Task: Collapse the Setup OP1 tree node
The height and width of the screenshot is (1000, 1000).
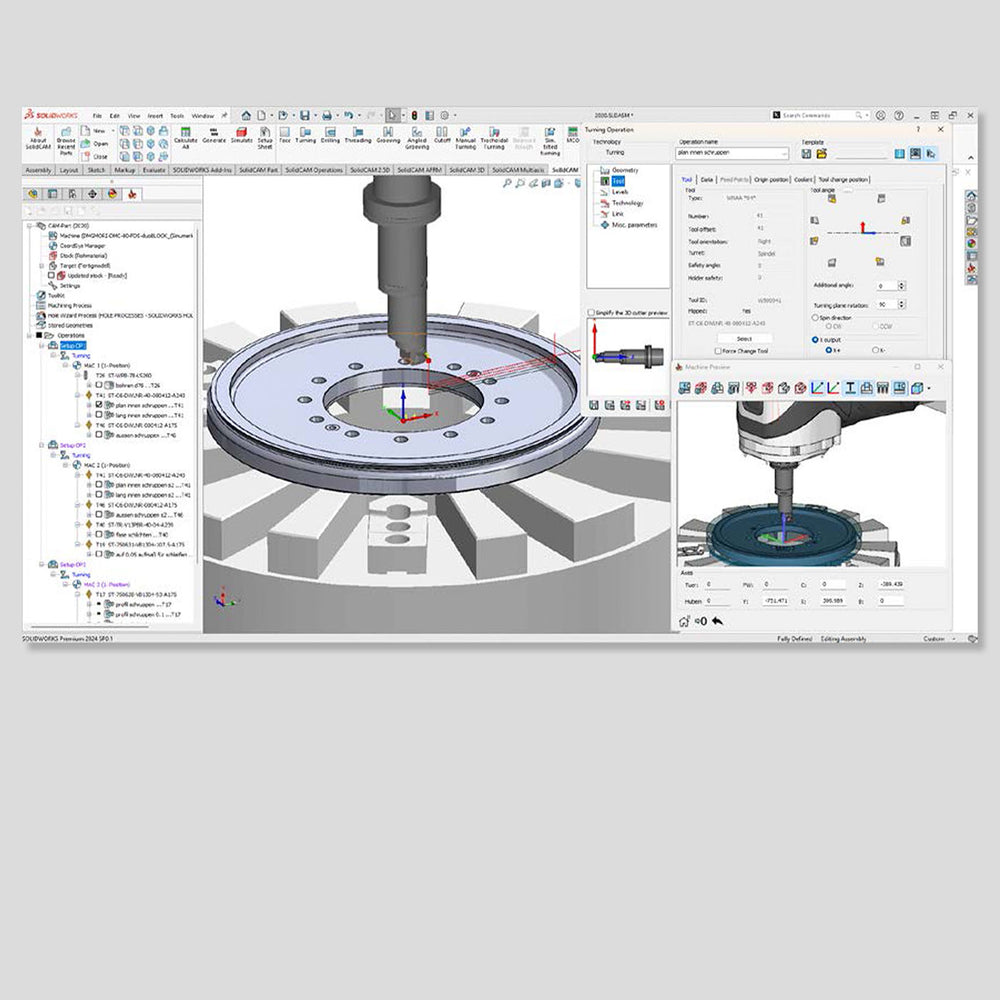Action: point(41,345)
